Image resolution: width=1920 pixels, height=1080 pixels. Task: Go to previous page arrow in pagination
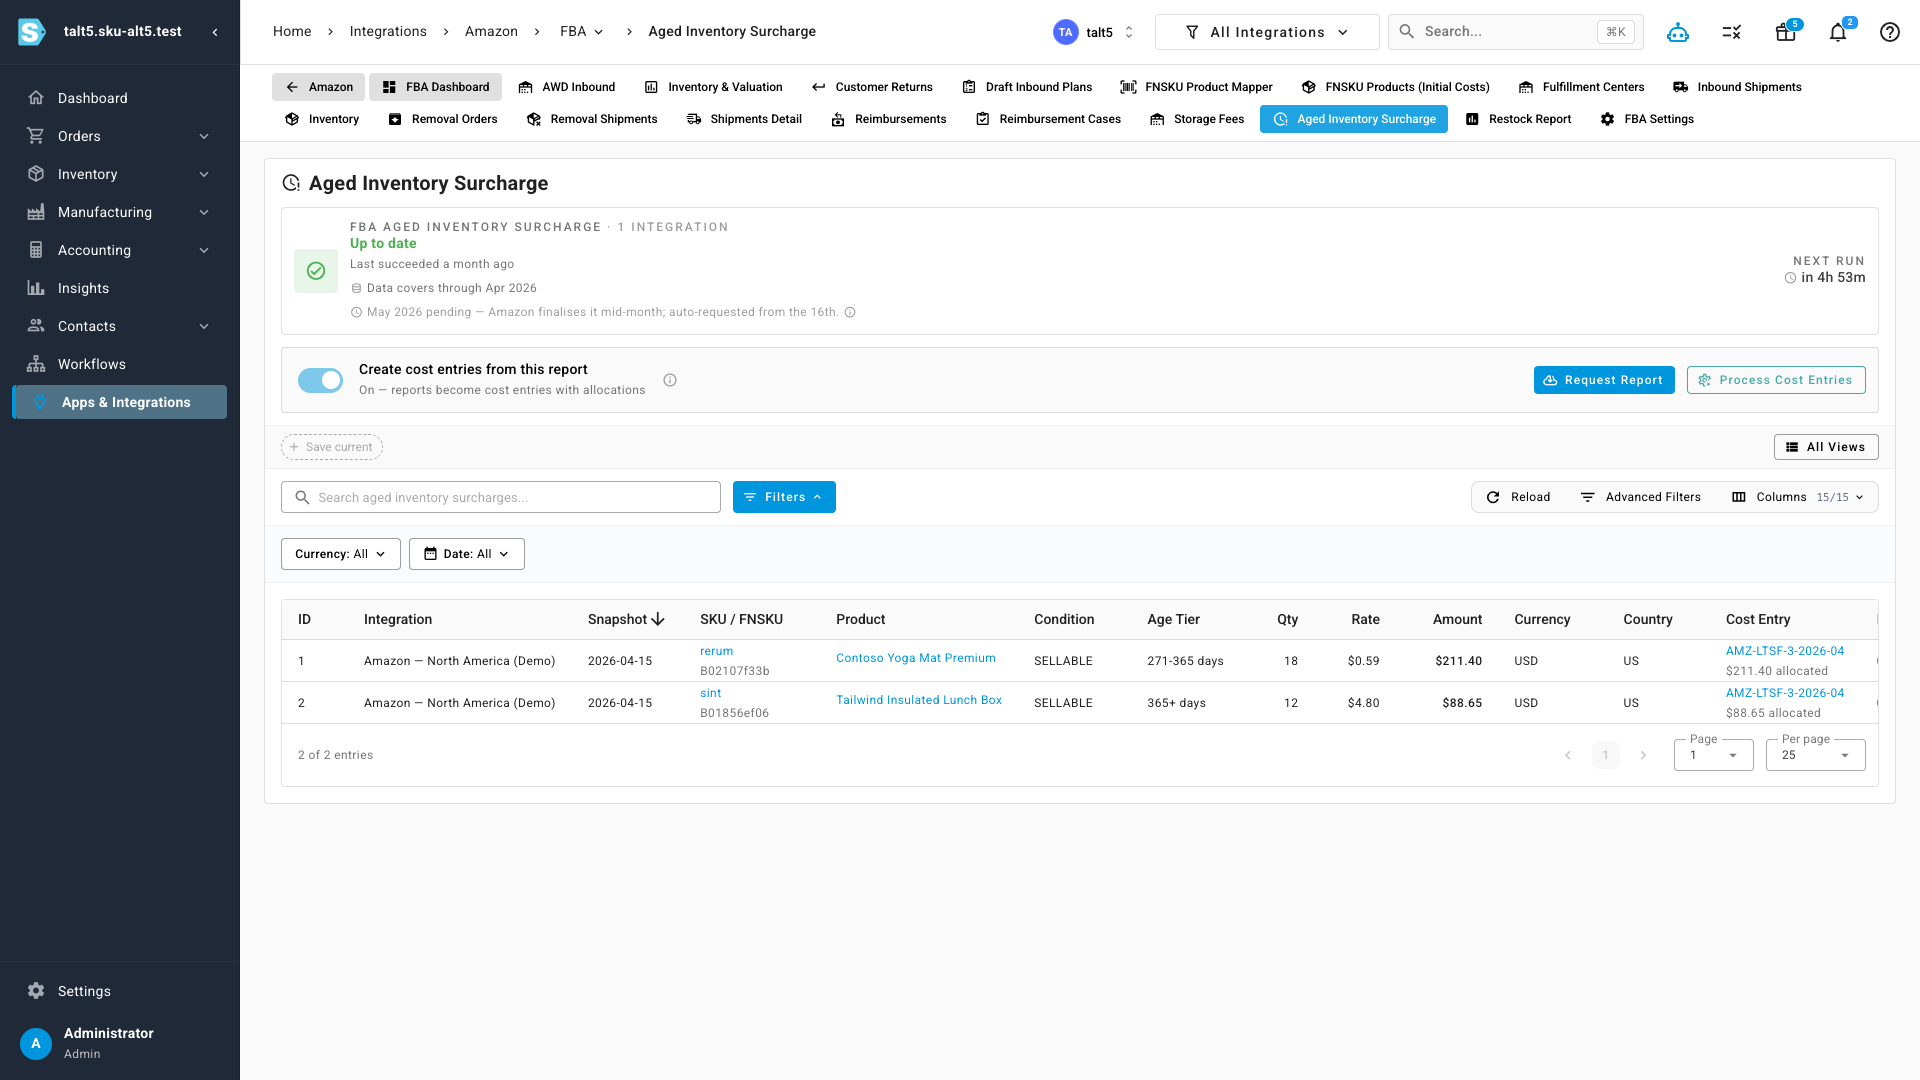pos(1568,755)
